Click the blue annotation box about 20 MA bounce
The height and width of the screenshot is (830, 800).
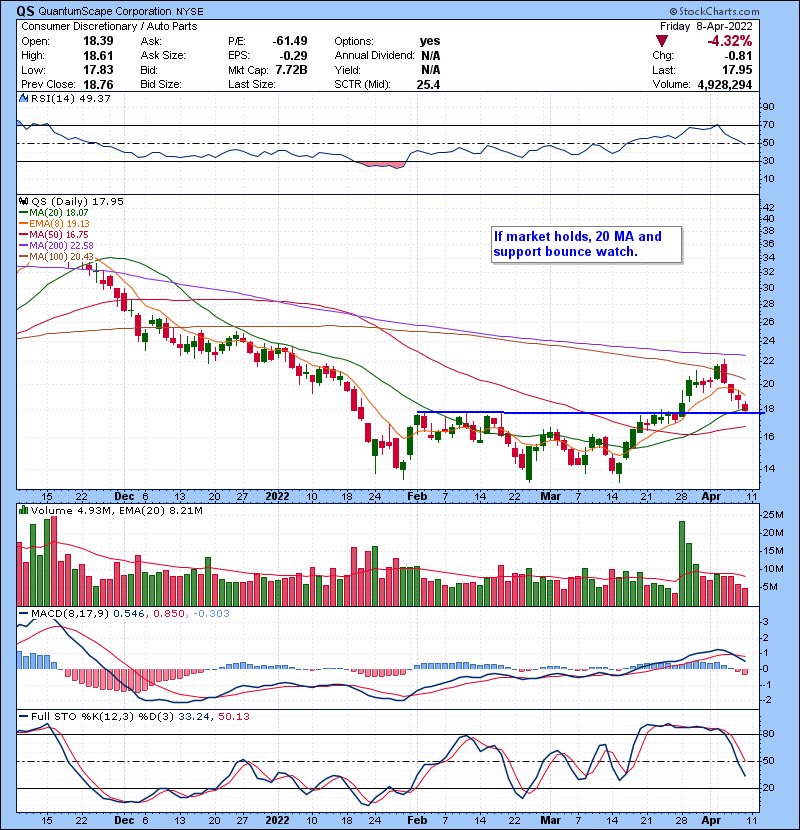pyautogui.click(x=586, y=244)
